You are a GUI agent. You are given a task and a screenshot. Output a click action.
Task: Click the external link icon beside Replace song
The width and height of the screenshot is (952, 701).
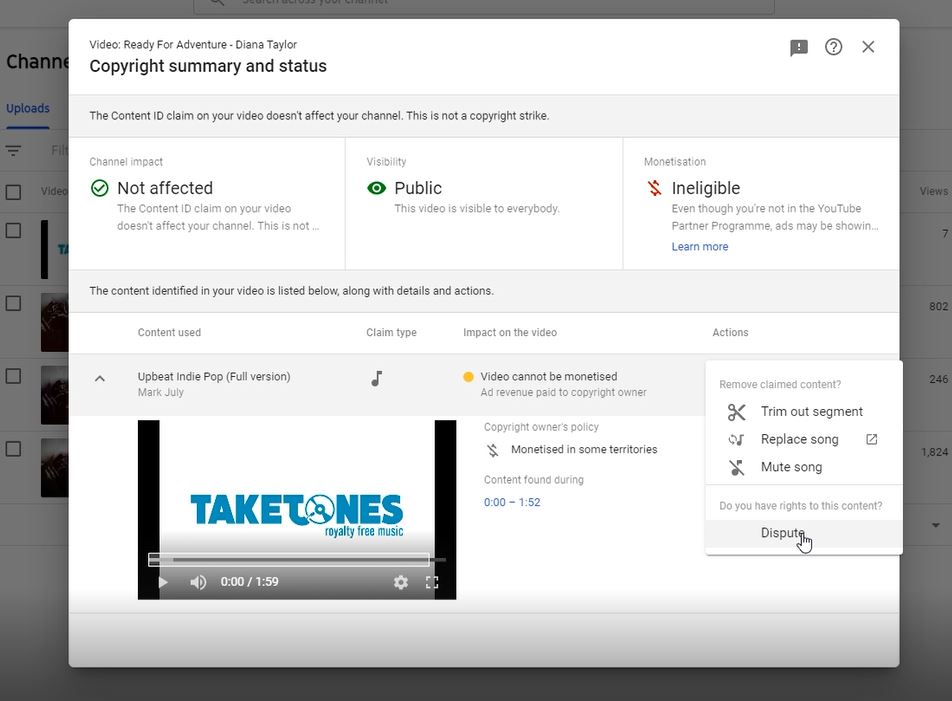click(x=871, y=439)
